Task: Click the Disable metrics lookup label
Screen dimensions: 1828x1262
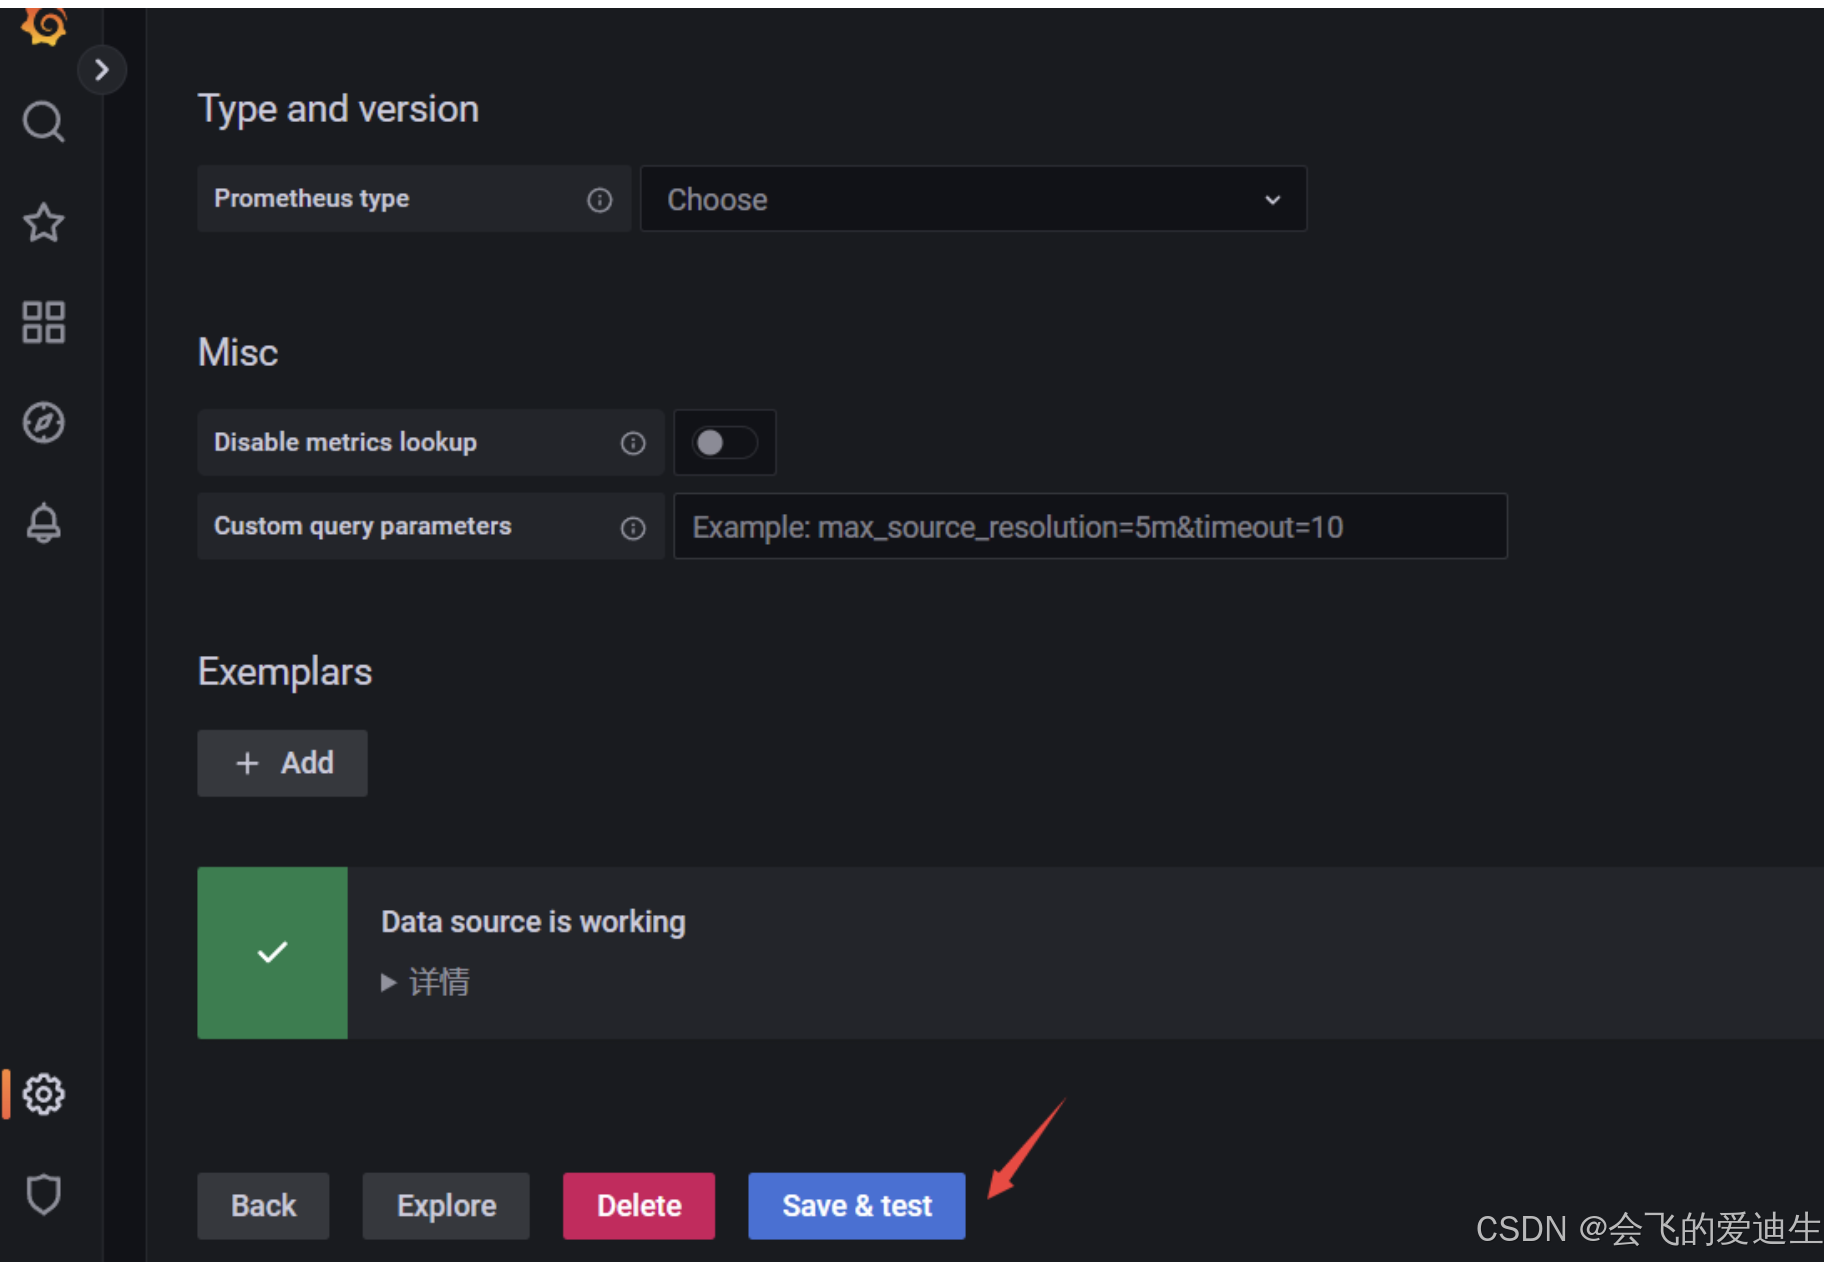Action: point(345,442)
